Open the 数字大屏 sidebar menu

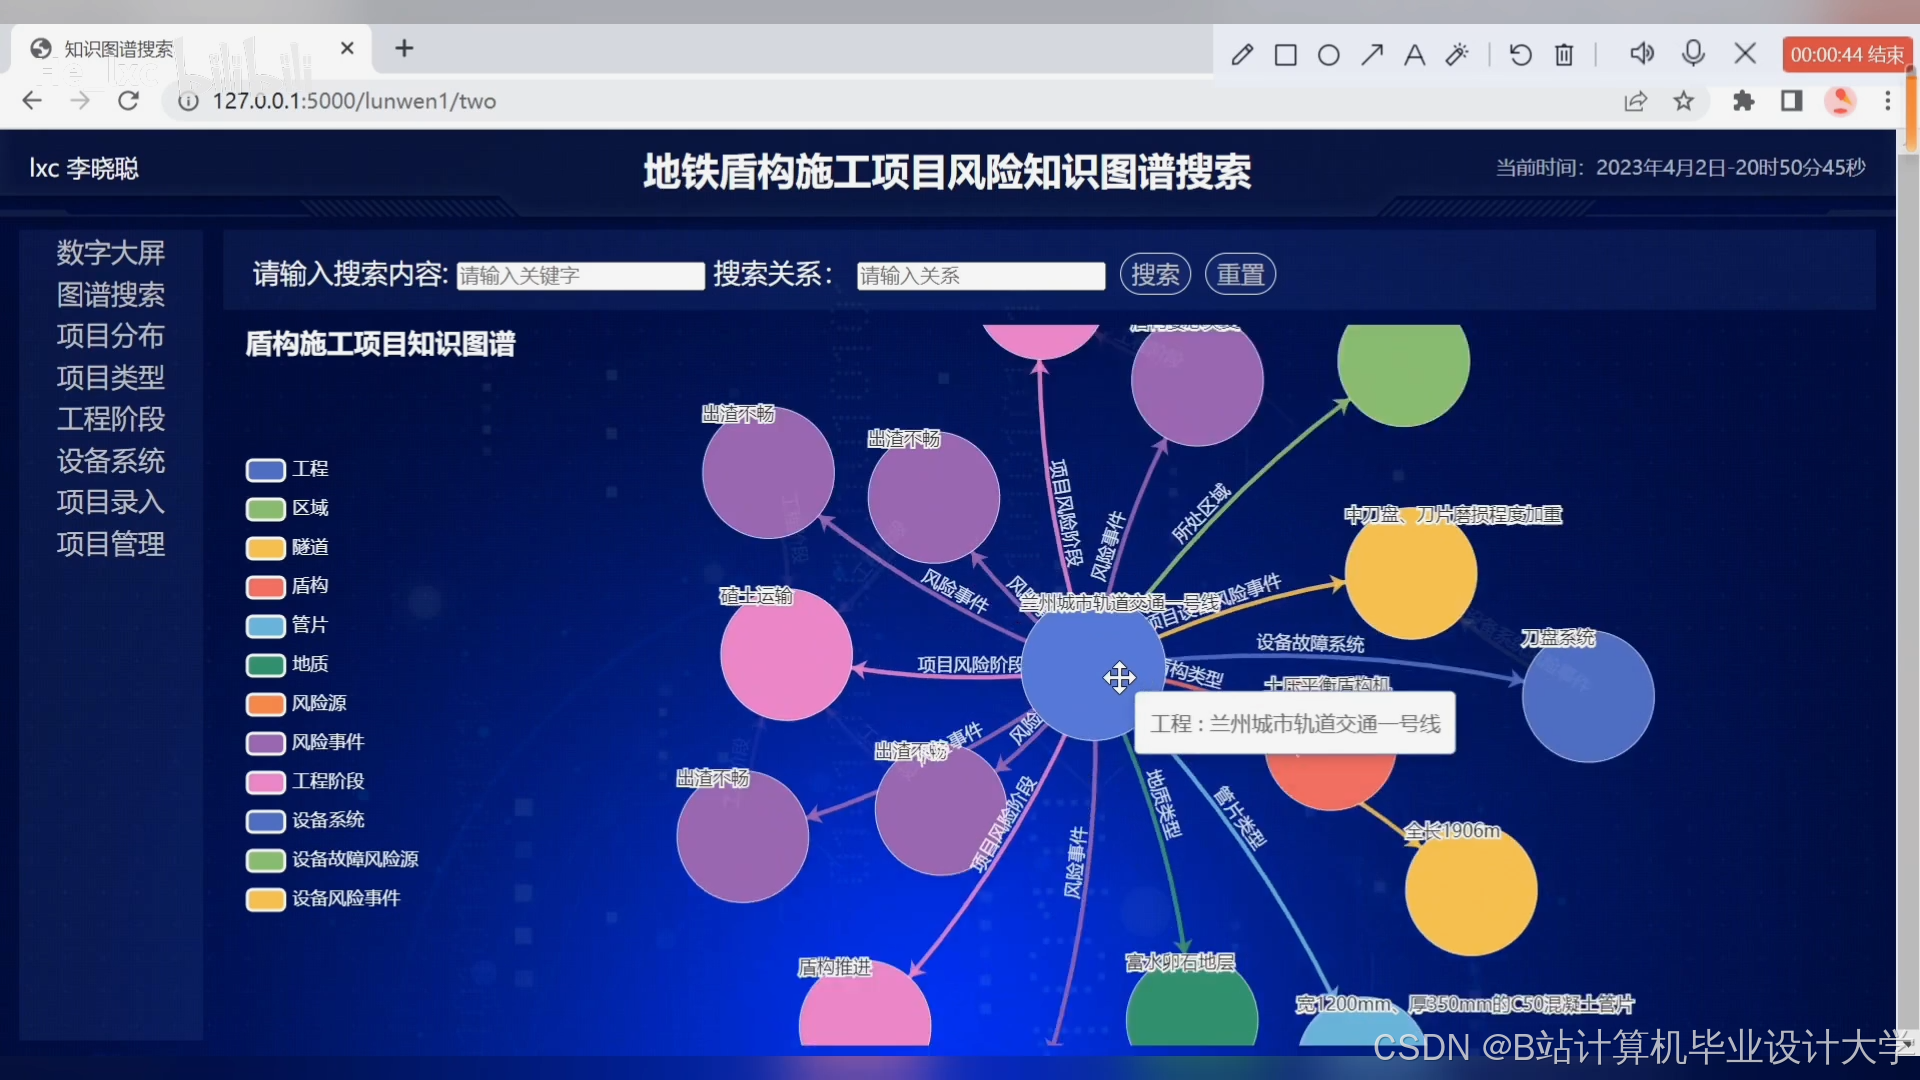coord(110,252)
